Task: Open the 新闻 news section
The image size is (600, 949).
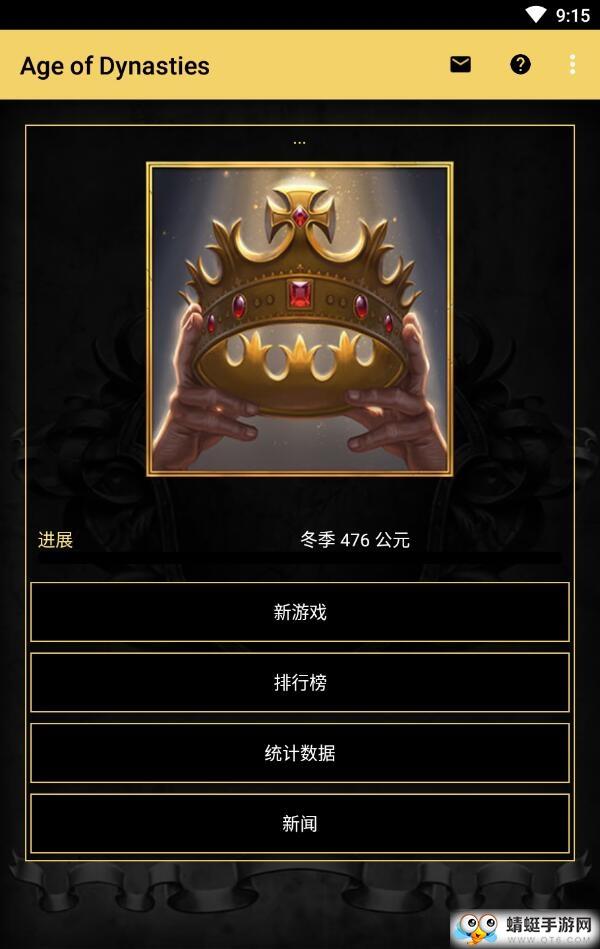Action: coord(300,823)
